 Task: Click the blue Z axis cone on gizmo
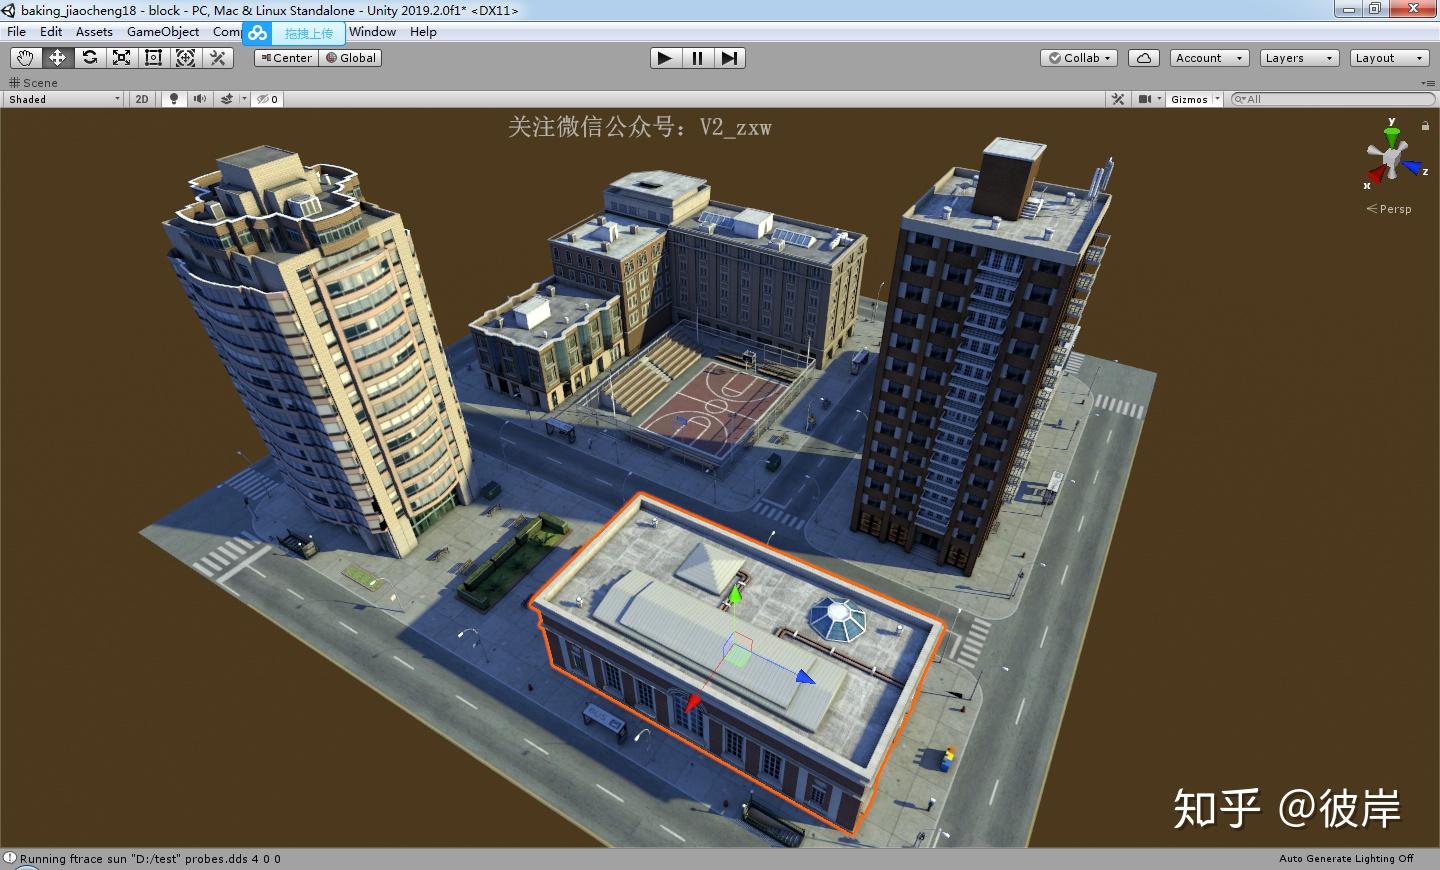click(x=1412, y=167)
